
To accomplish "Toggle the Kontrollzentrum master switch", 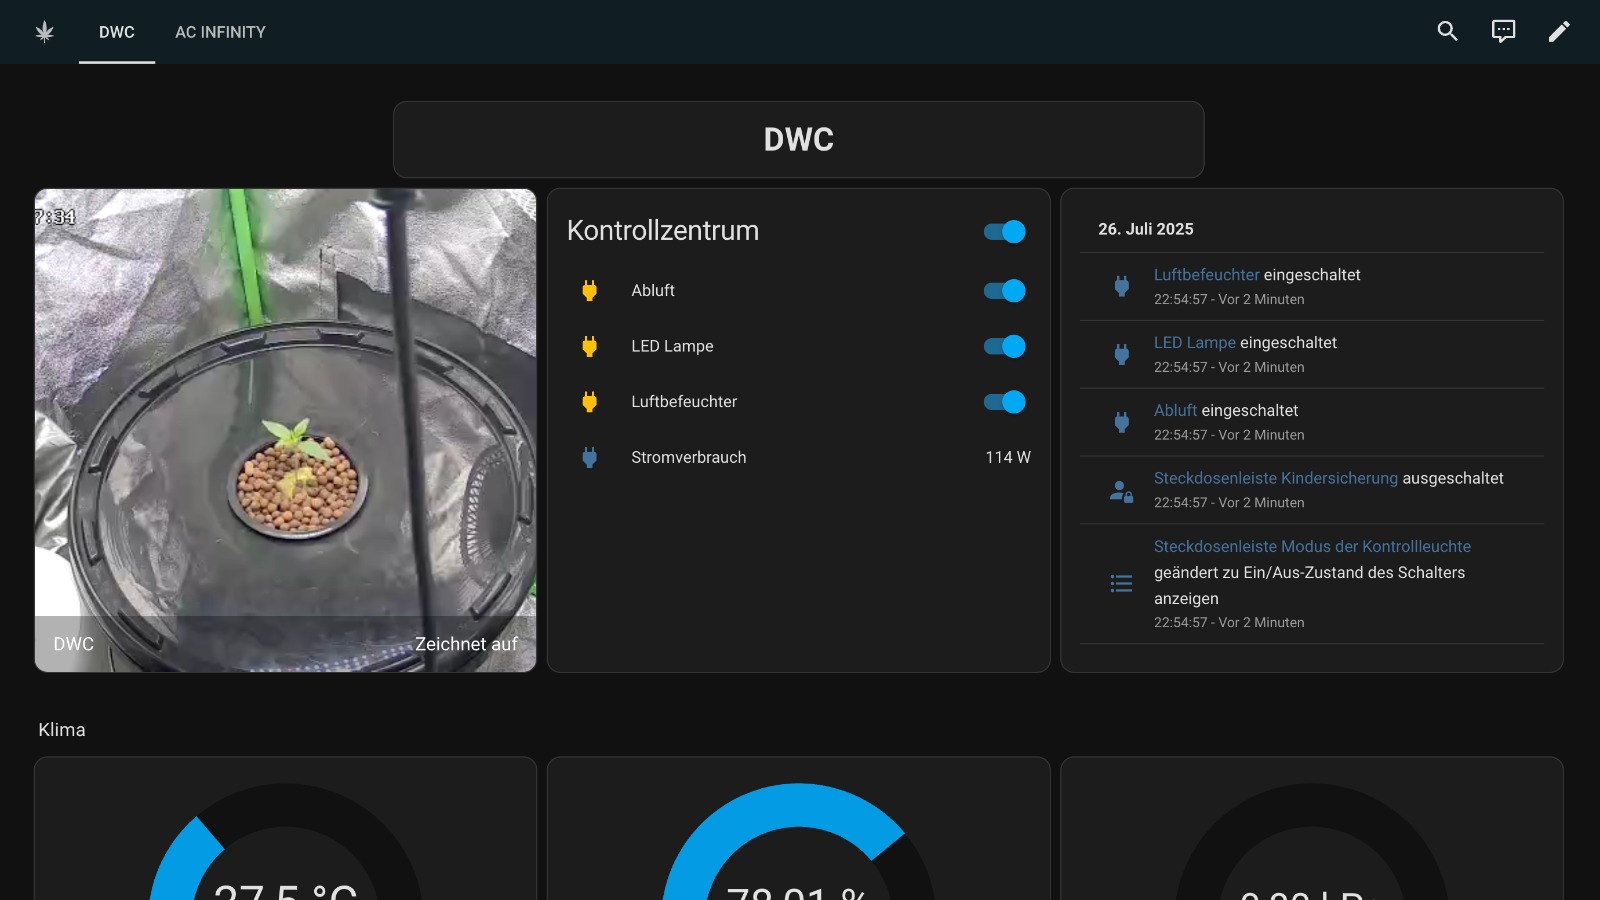I will click(1004, 232).
